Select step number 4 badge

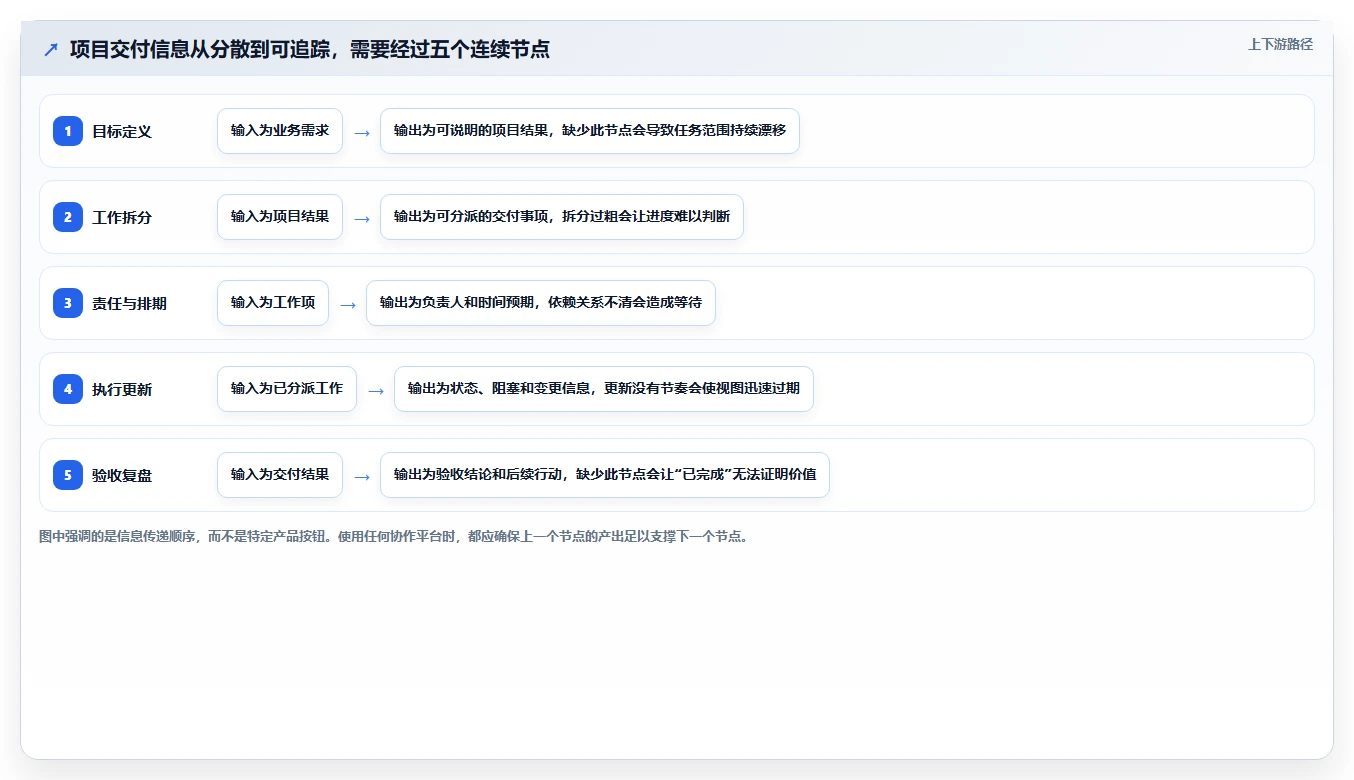click(x=68, y=389)
